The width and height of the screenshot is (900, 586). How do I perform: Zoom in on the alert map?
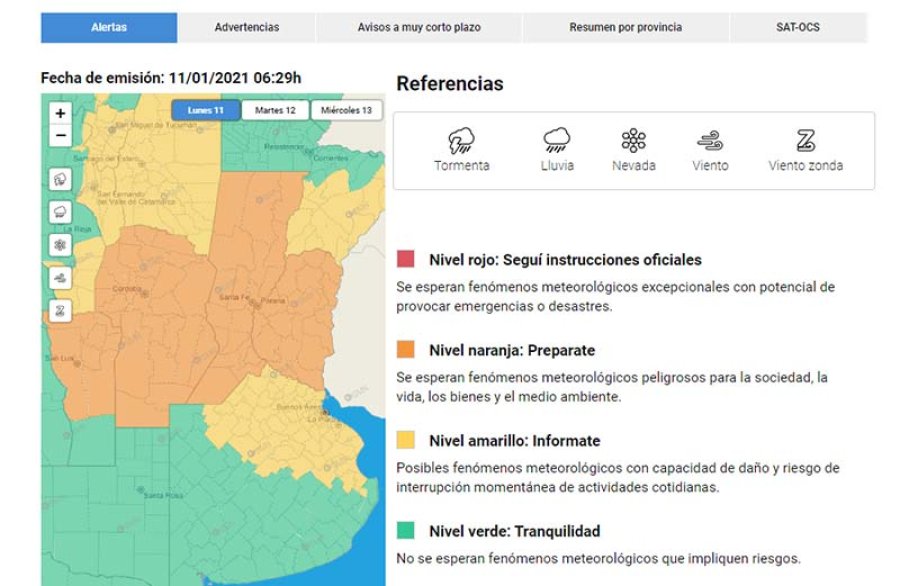60,114
